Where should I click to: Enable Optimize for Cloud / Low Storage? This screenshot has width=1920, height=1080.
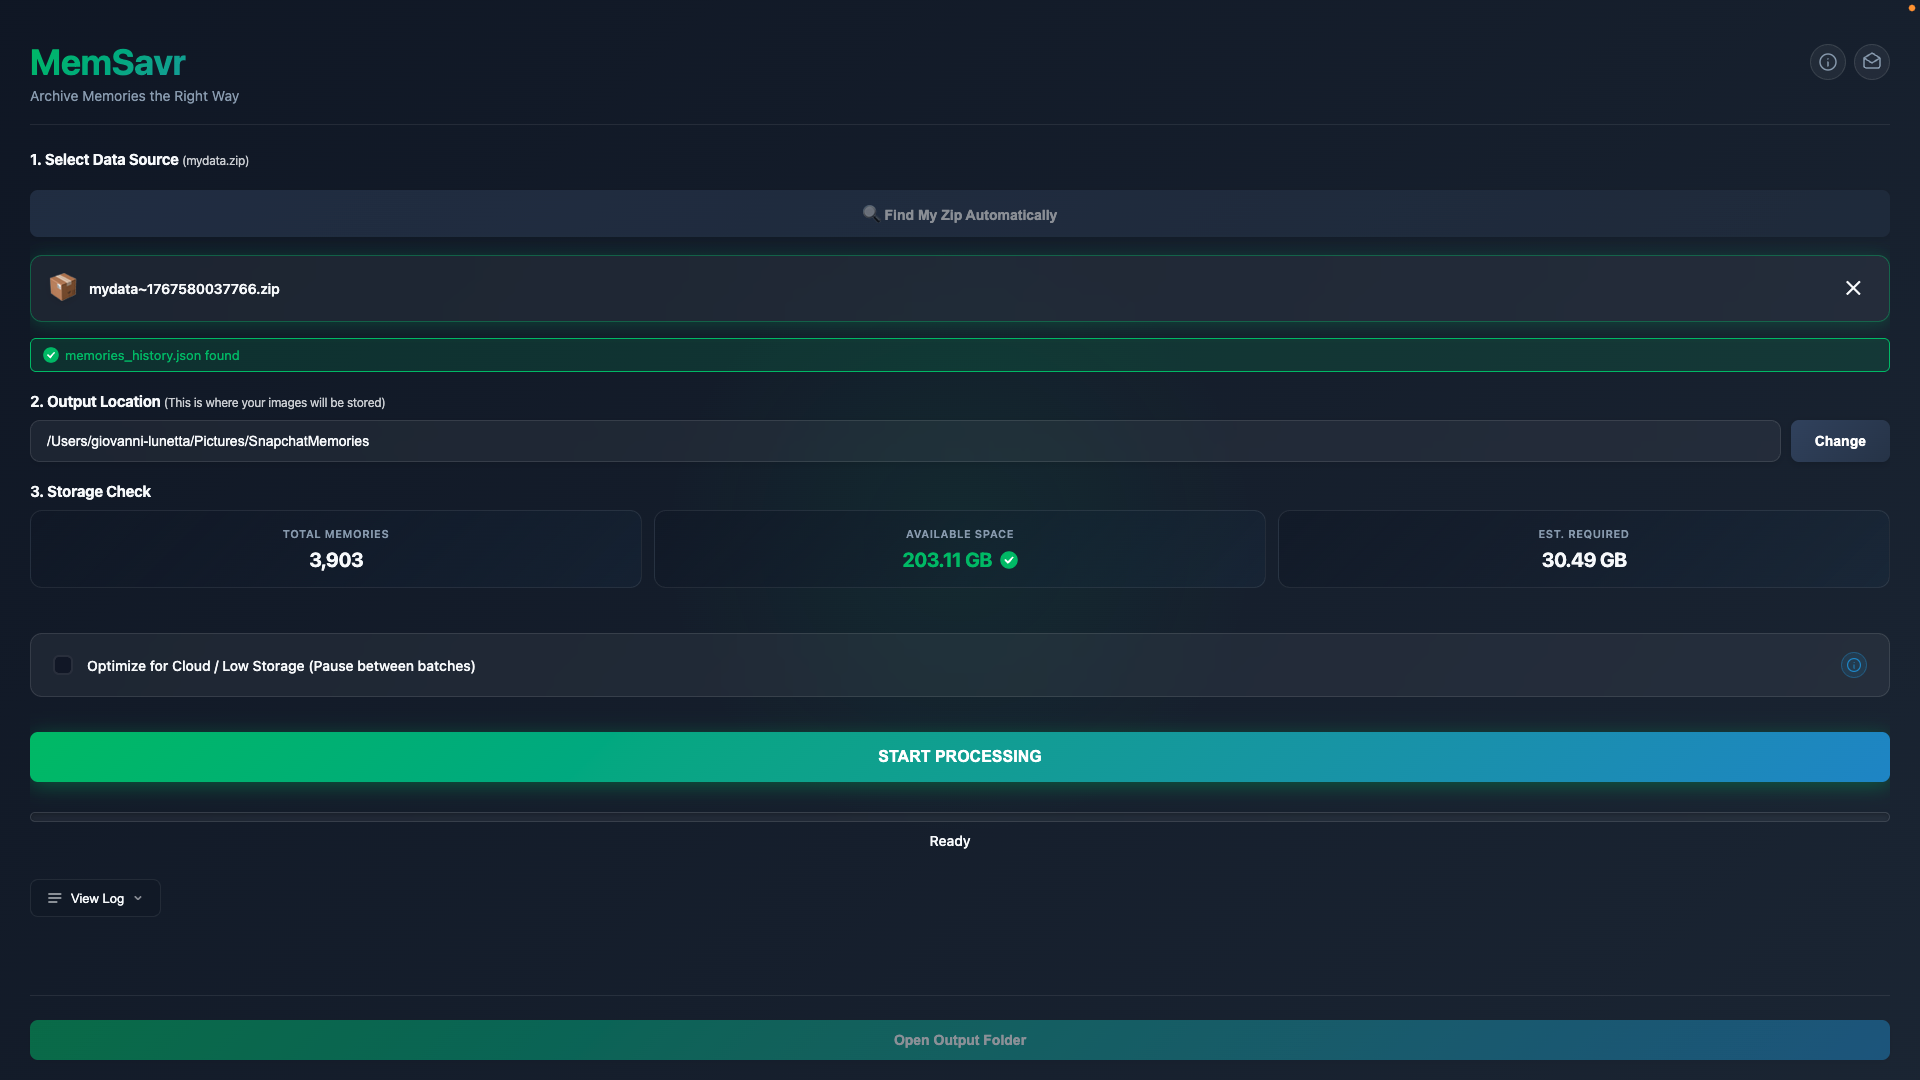click(63, 665)
